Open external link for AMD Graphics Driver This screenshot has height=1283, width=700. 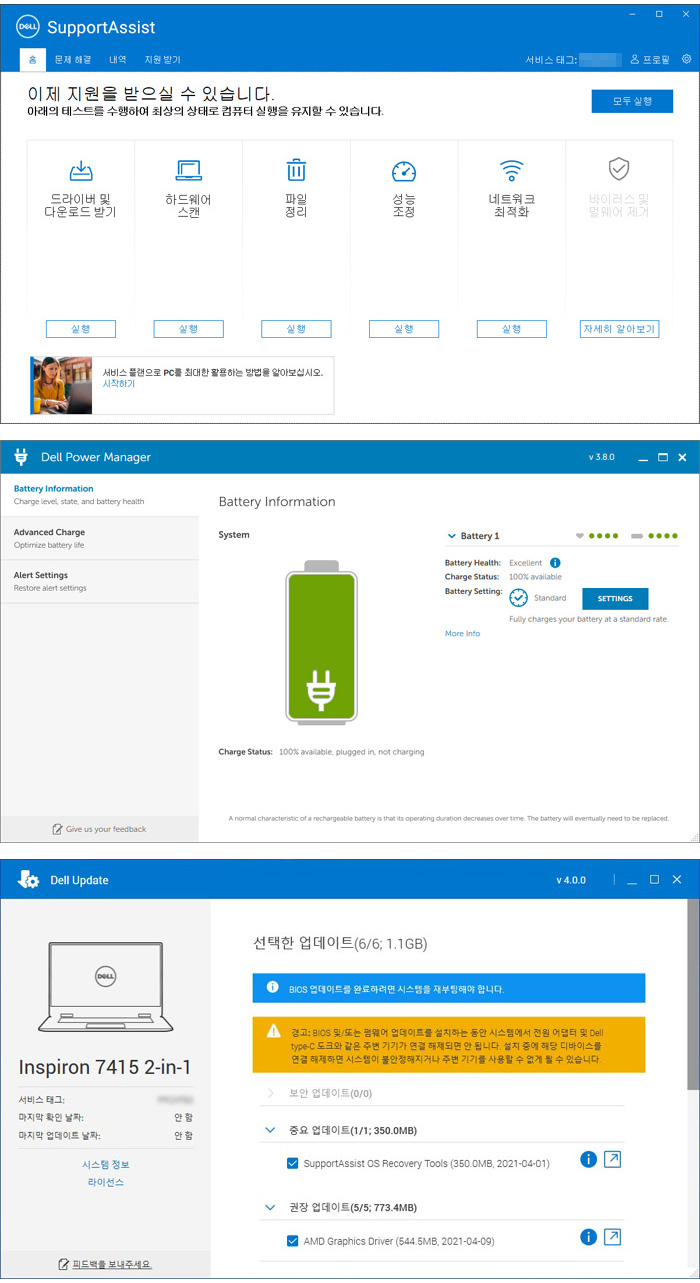click(x=613, y=1237)
